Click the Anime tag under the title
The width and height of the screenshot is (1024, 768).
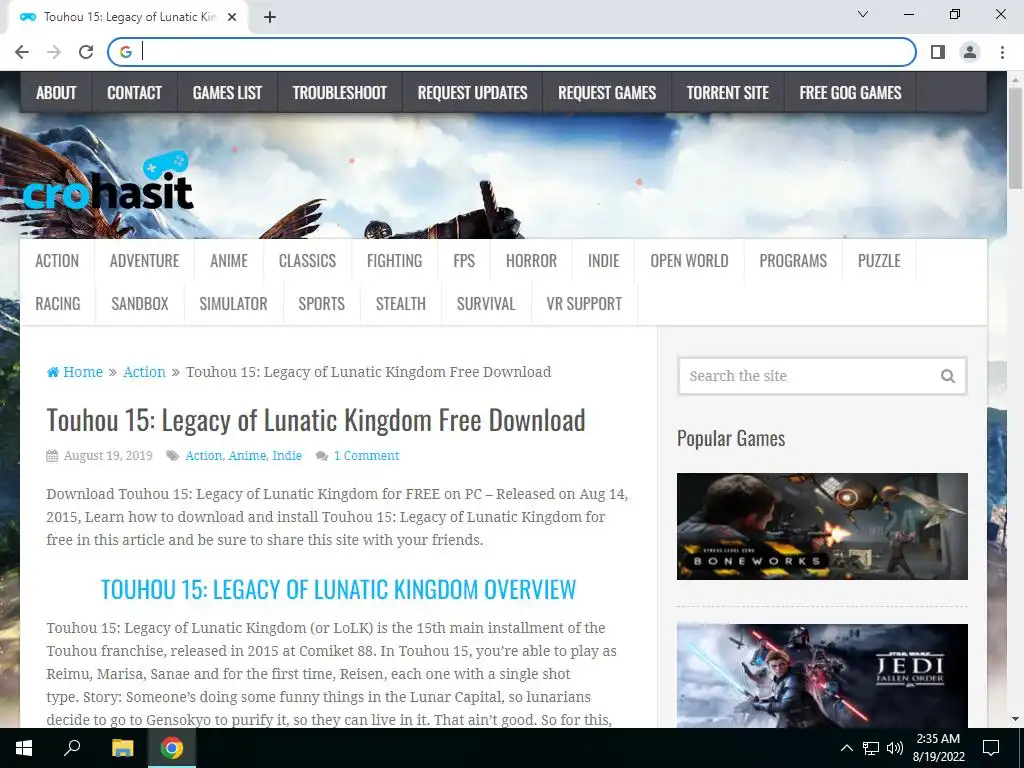(x=248, y=456)
